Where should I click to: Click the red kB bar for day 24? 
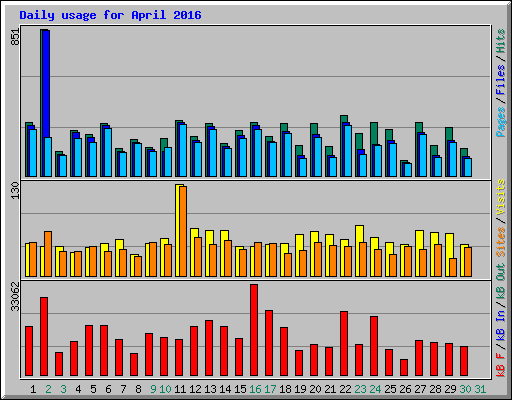(x=374, y=346)
